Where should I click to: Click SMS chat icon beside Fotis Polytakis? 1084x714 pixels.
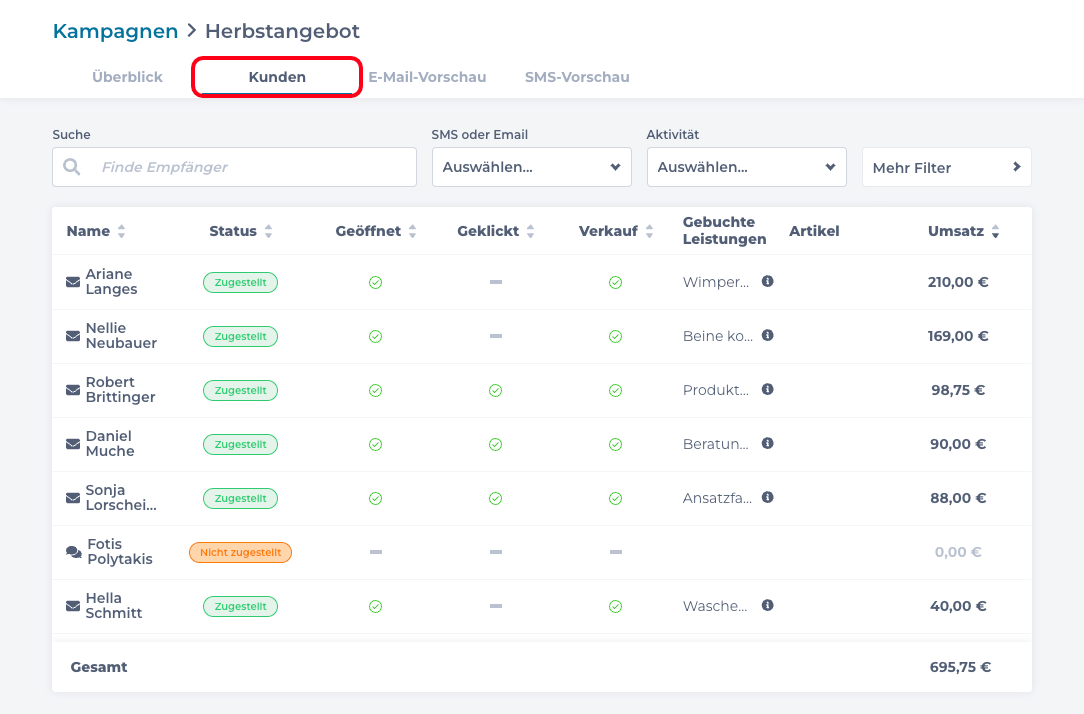pos(73,552)
